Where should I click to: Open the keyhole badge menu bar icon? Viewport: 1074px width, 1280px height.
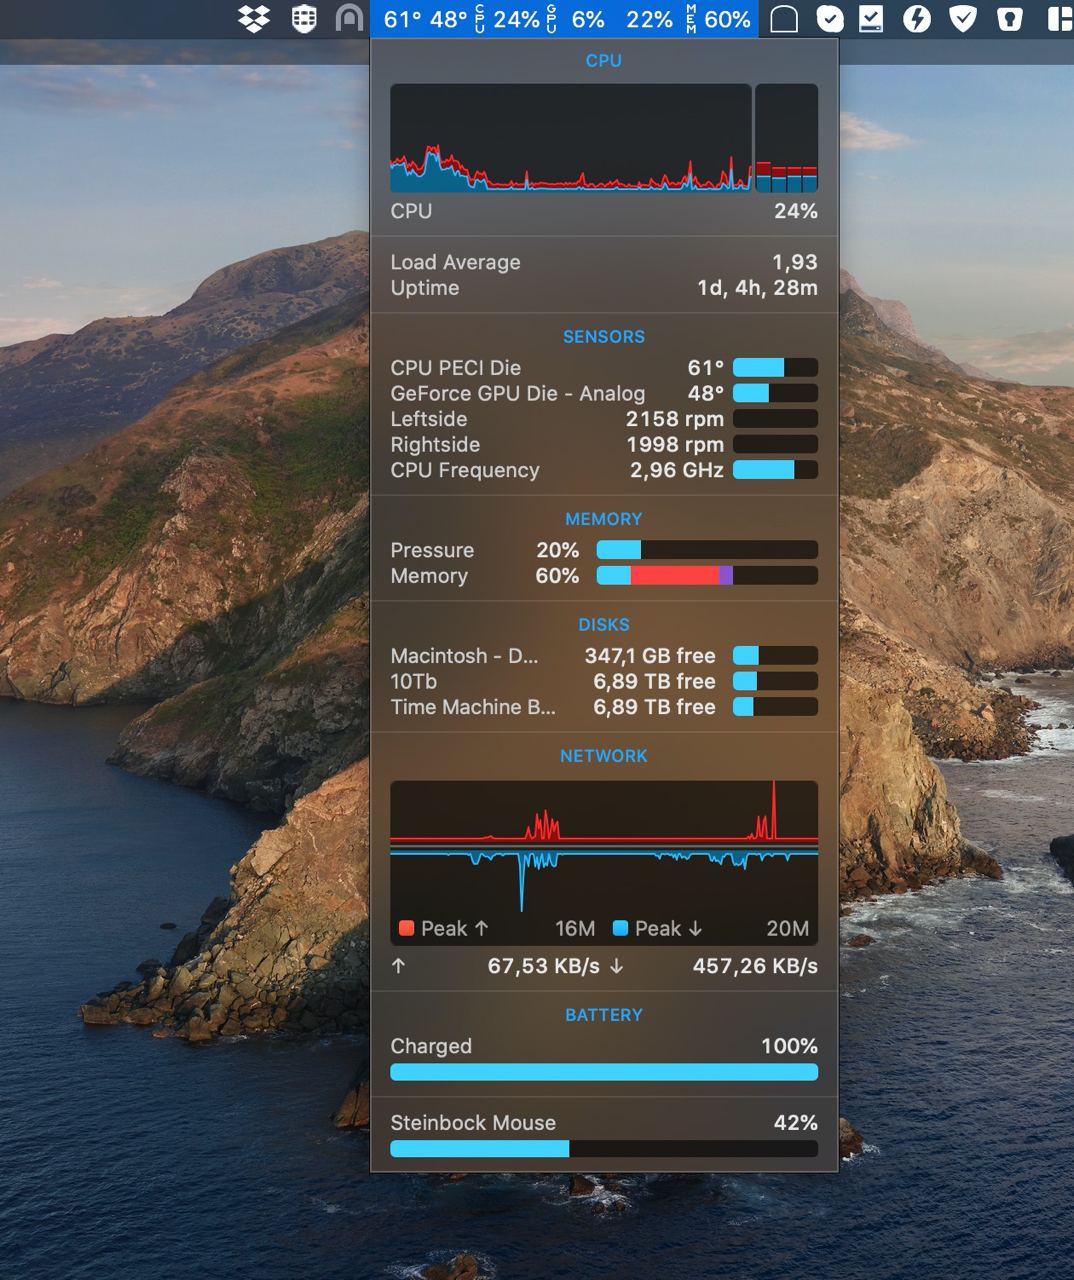[1009, 19]
